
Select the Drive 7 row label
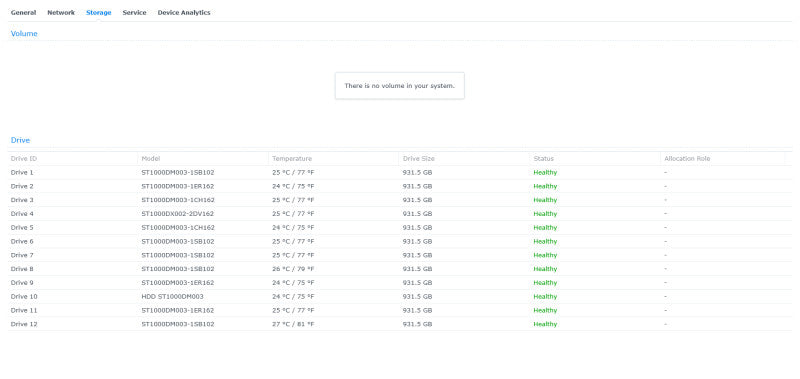22,255
